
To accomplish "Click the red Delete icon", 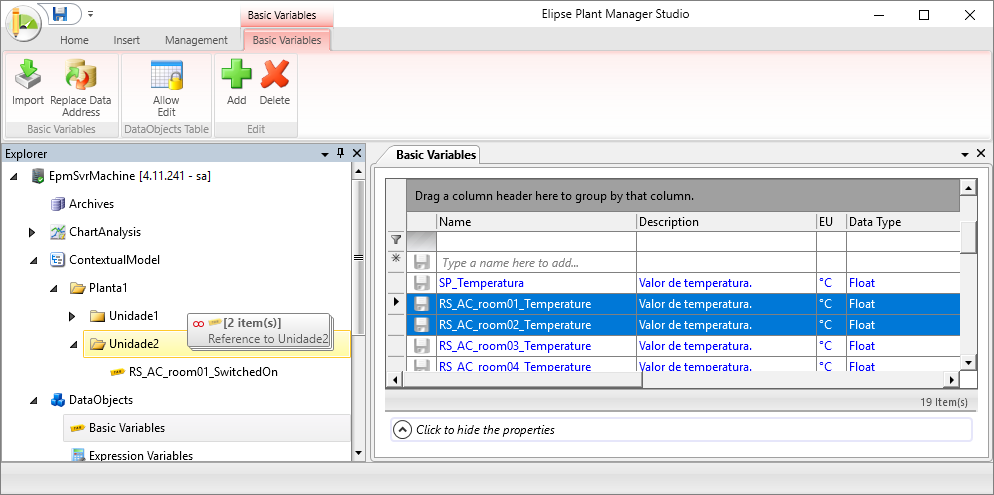I will click(x=274, y=77).
